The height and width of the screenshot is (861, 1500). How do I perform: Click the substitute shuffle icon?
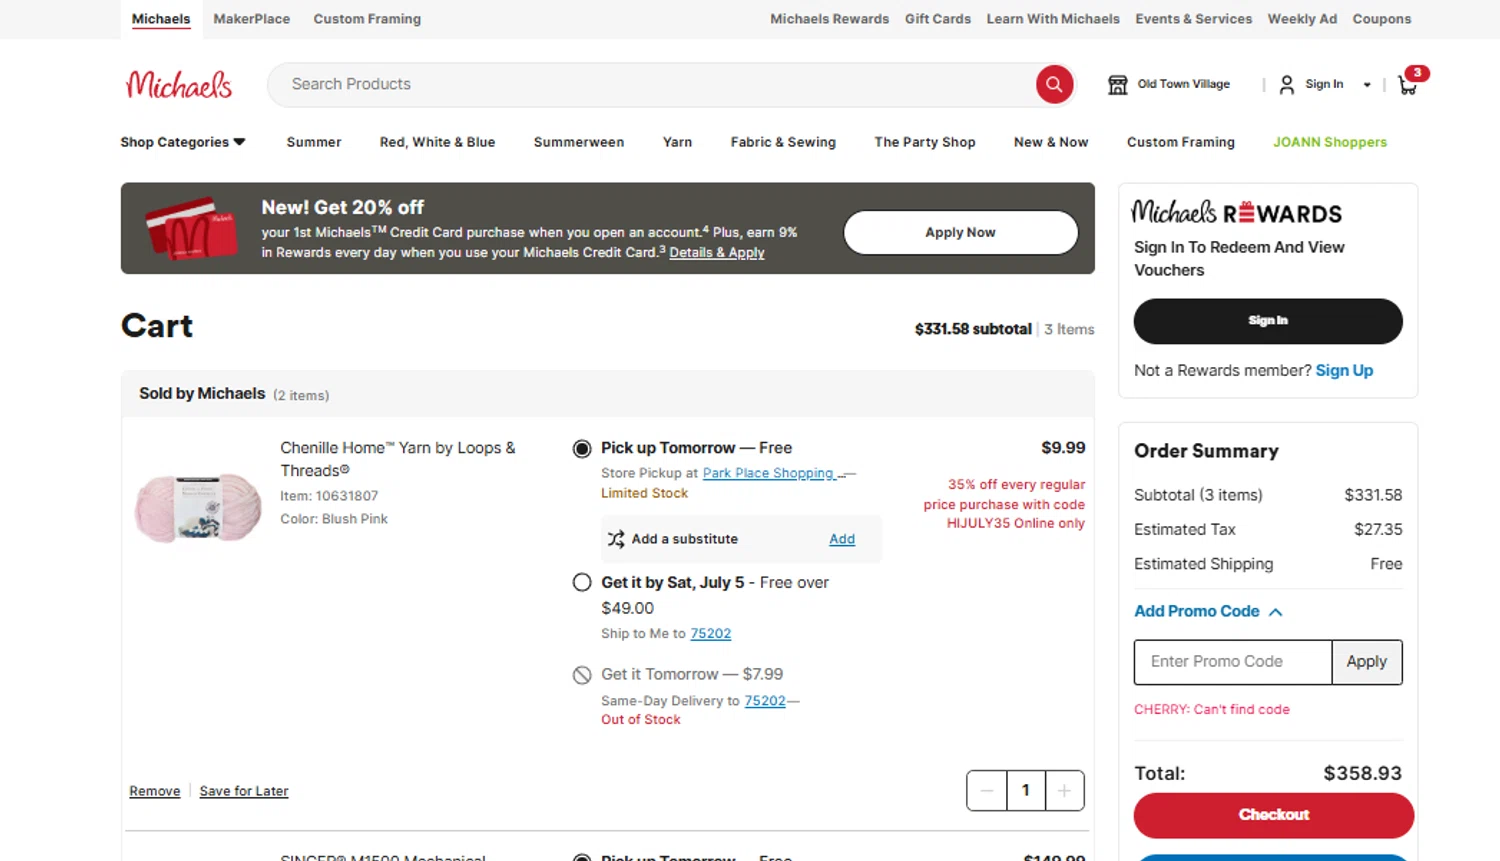pos(616,539)
